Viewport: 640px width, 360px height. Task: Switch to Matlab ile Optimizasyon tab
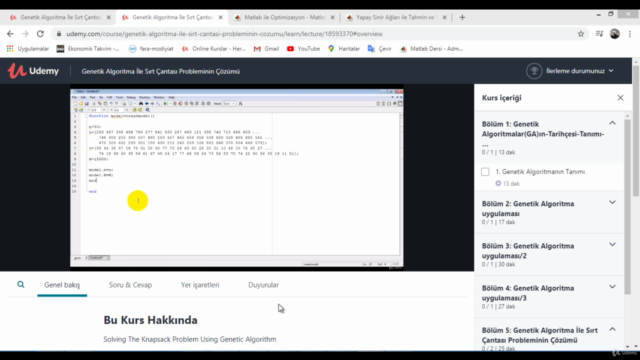tap(284, 18)
